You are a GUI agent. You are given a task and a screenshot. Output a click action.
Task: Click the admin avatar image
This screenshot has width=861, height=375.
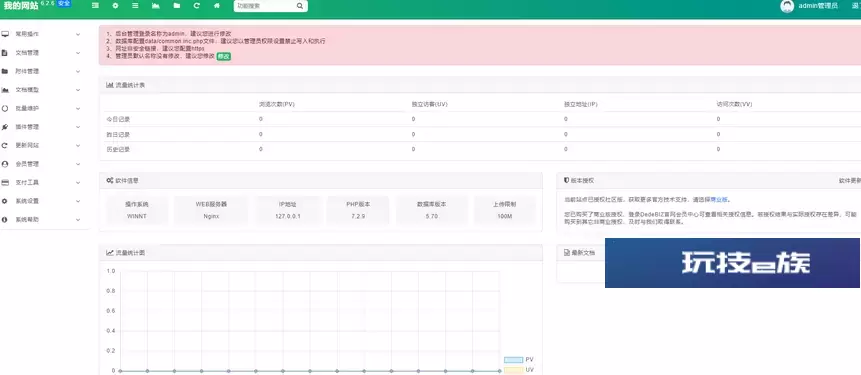[x=787, y=6]
